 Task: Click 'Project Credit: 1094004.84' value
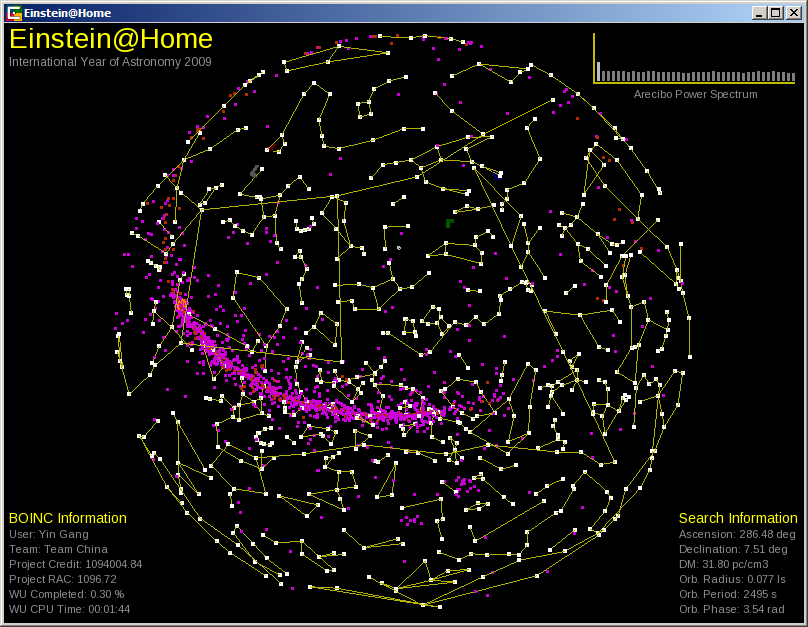75,564
